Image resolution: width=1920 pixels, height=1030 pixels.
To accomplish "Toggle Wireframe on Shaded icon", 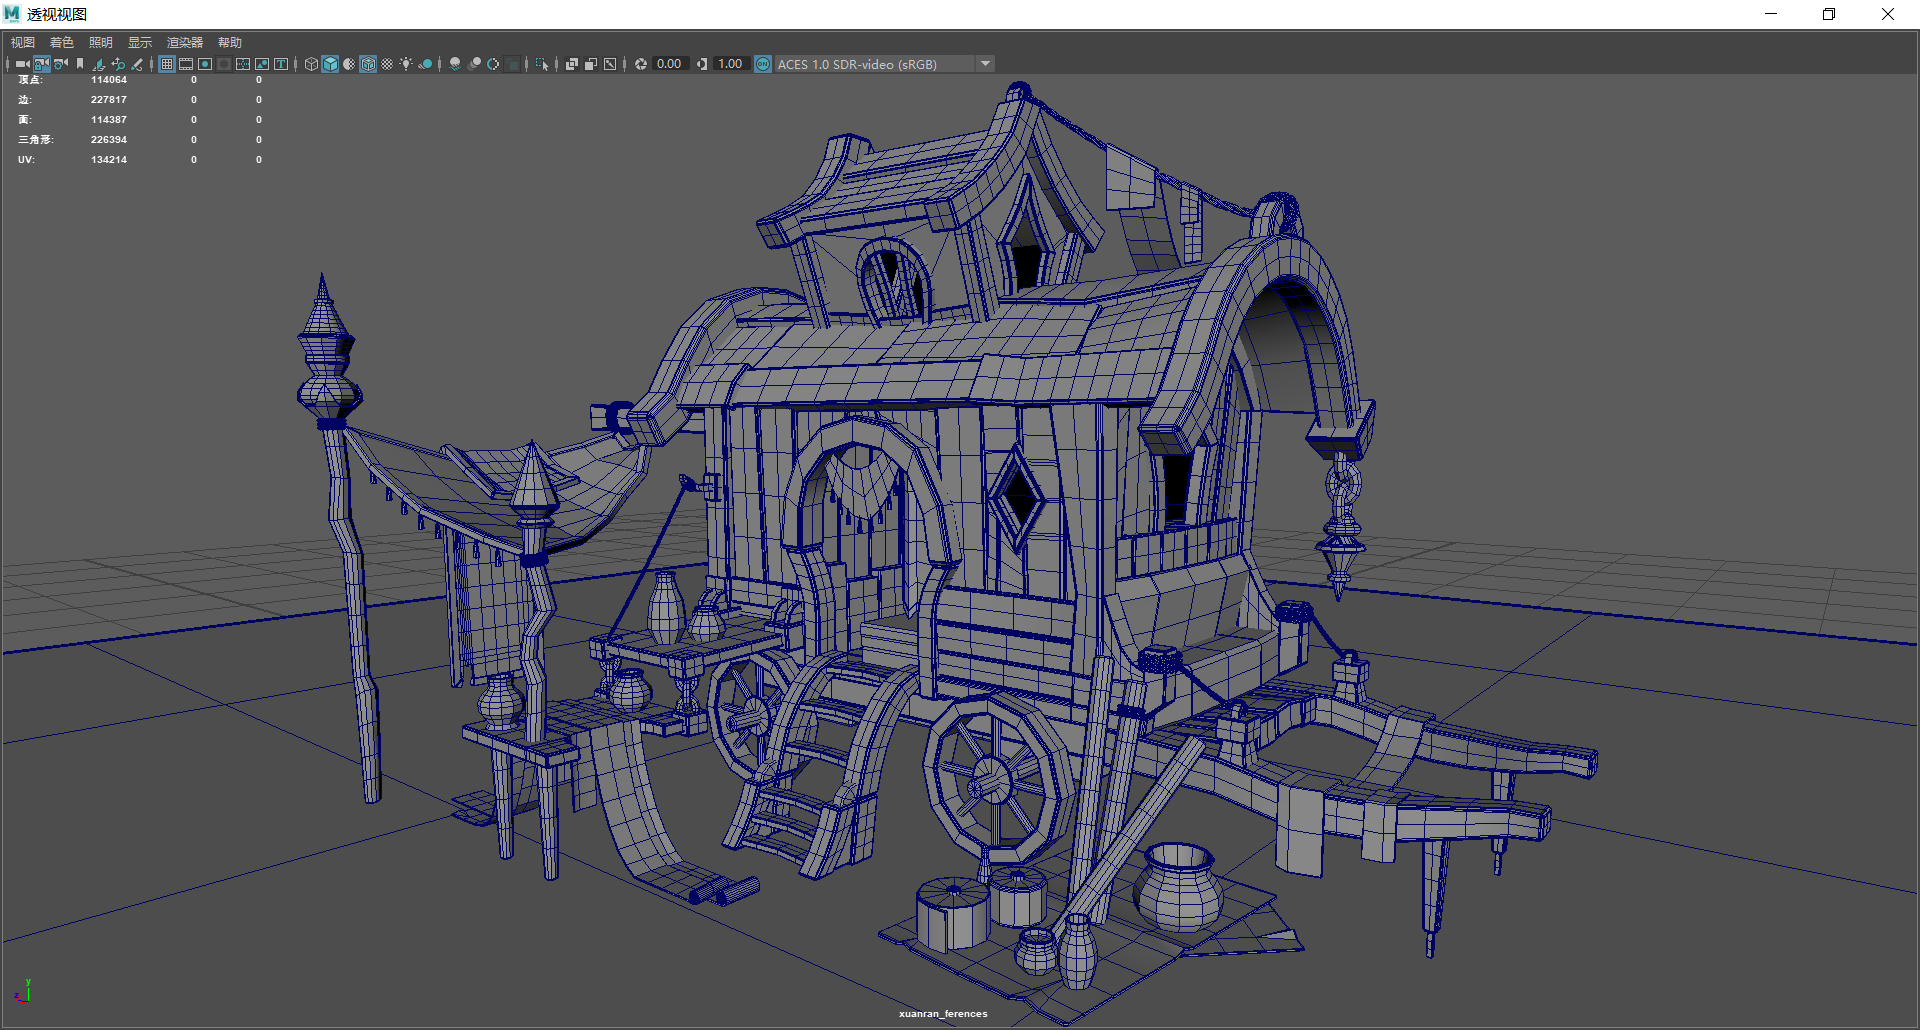I will coord(368,64).
